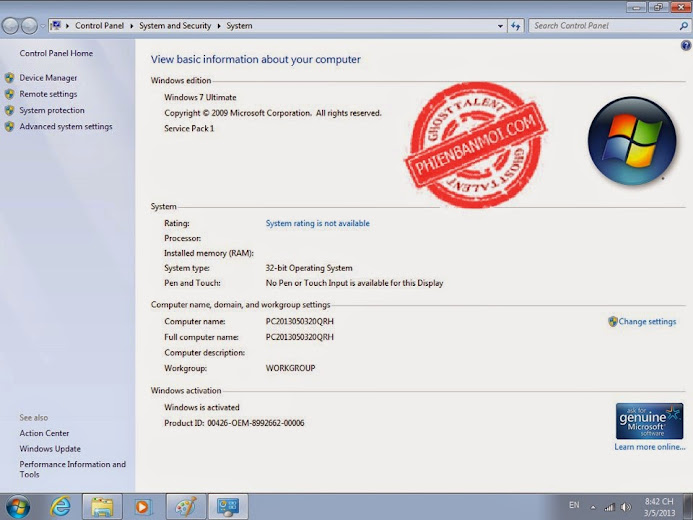
Task: Click the address bar computer icon
Action: [x=56, y=26]
